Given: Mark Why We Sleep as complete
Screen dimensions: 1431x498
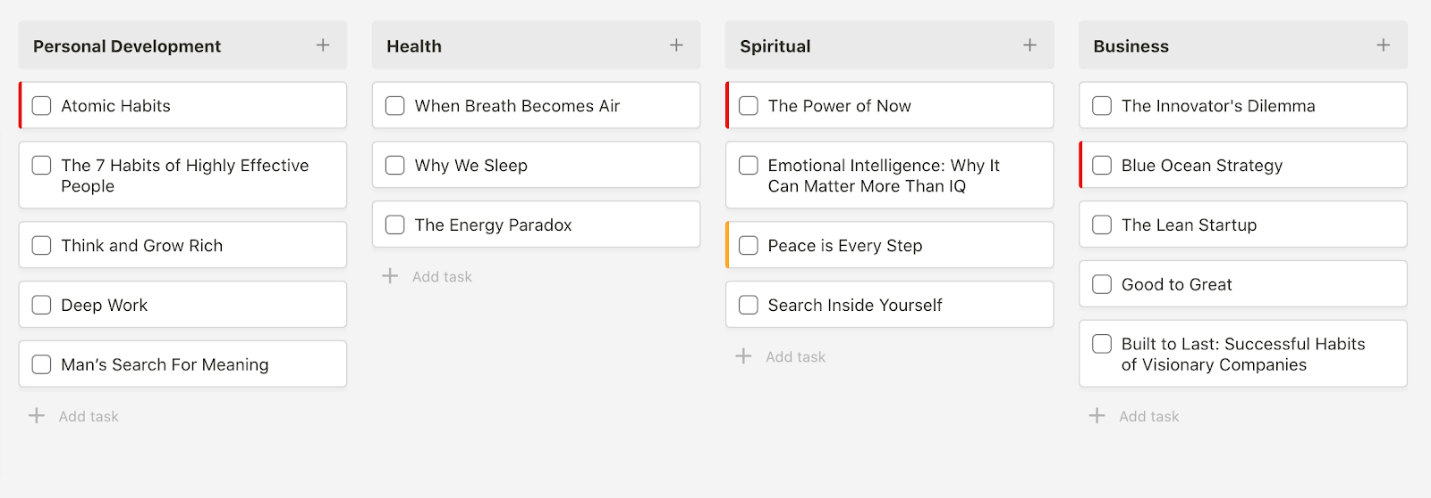Looking at the screenshot, I should click(x=395, y=165).
